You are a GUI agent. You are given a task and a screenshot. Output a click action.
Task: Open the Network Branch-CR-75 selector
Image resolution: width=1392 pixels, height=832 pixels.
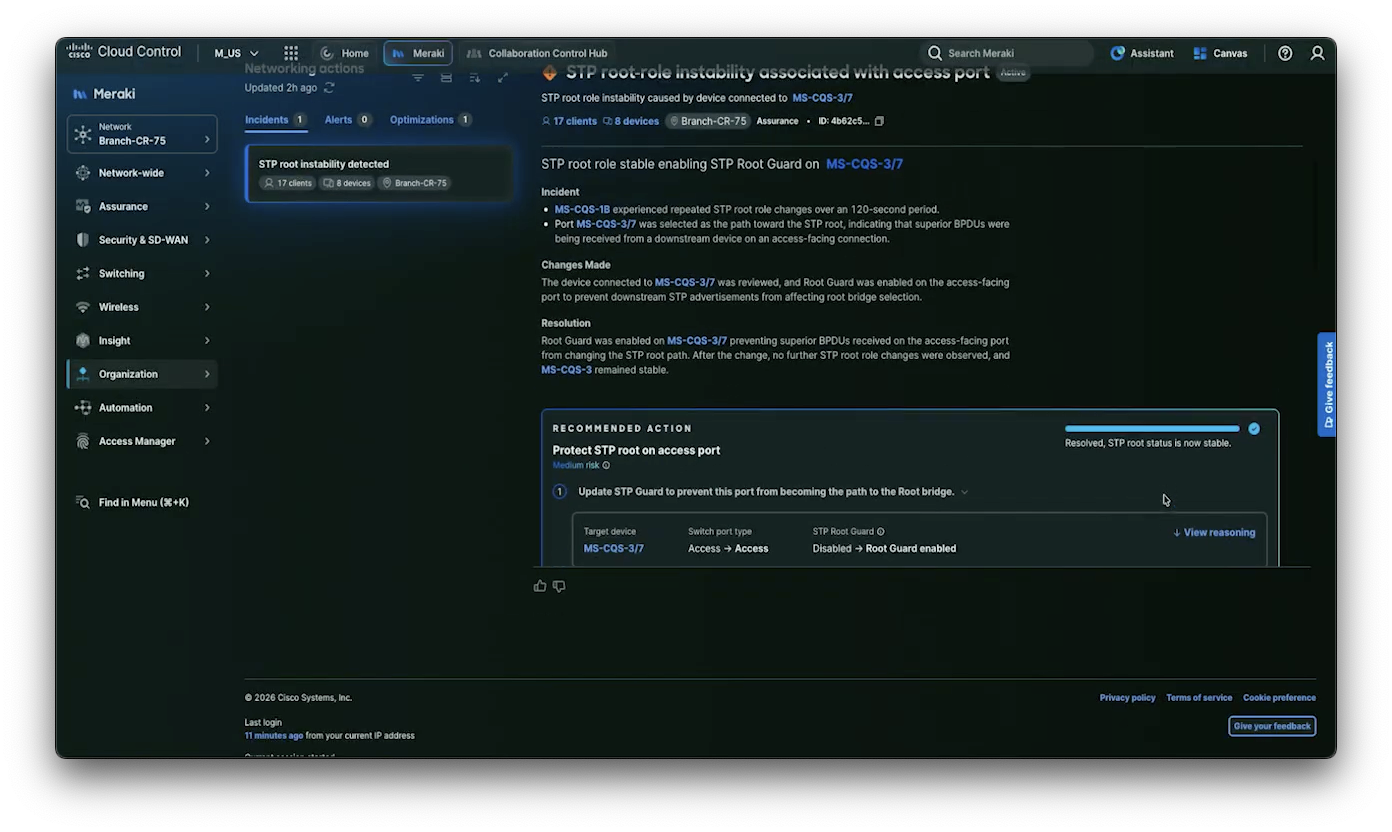tap(142, 134)
